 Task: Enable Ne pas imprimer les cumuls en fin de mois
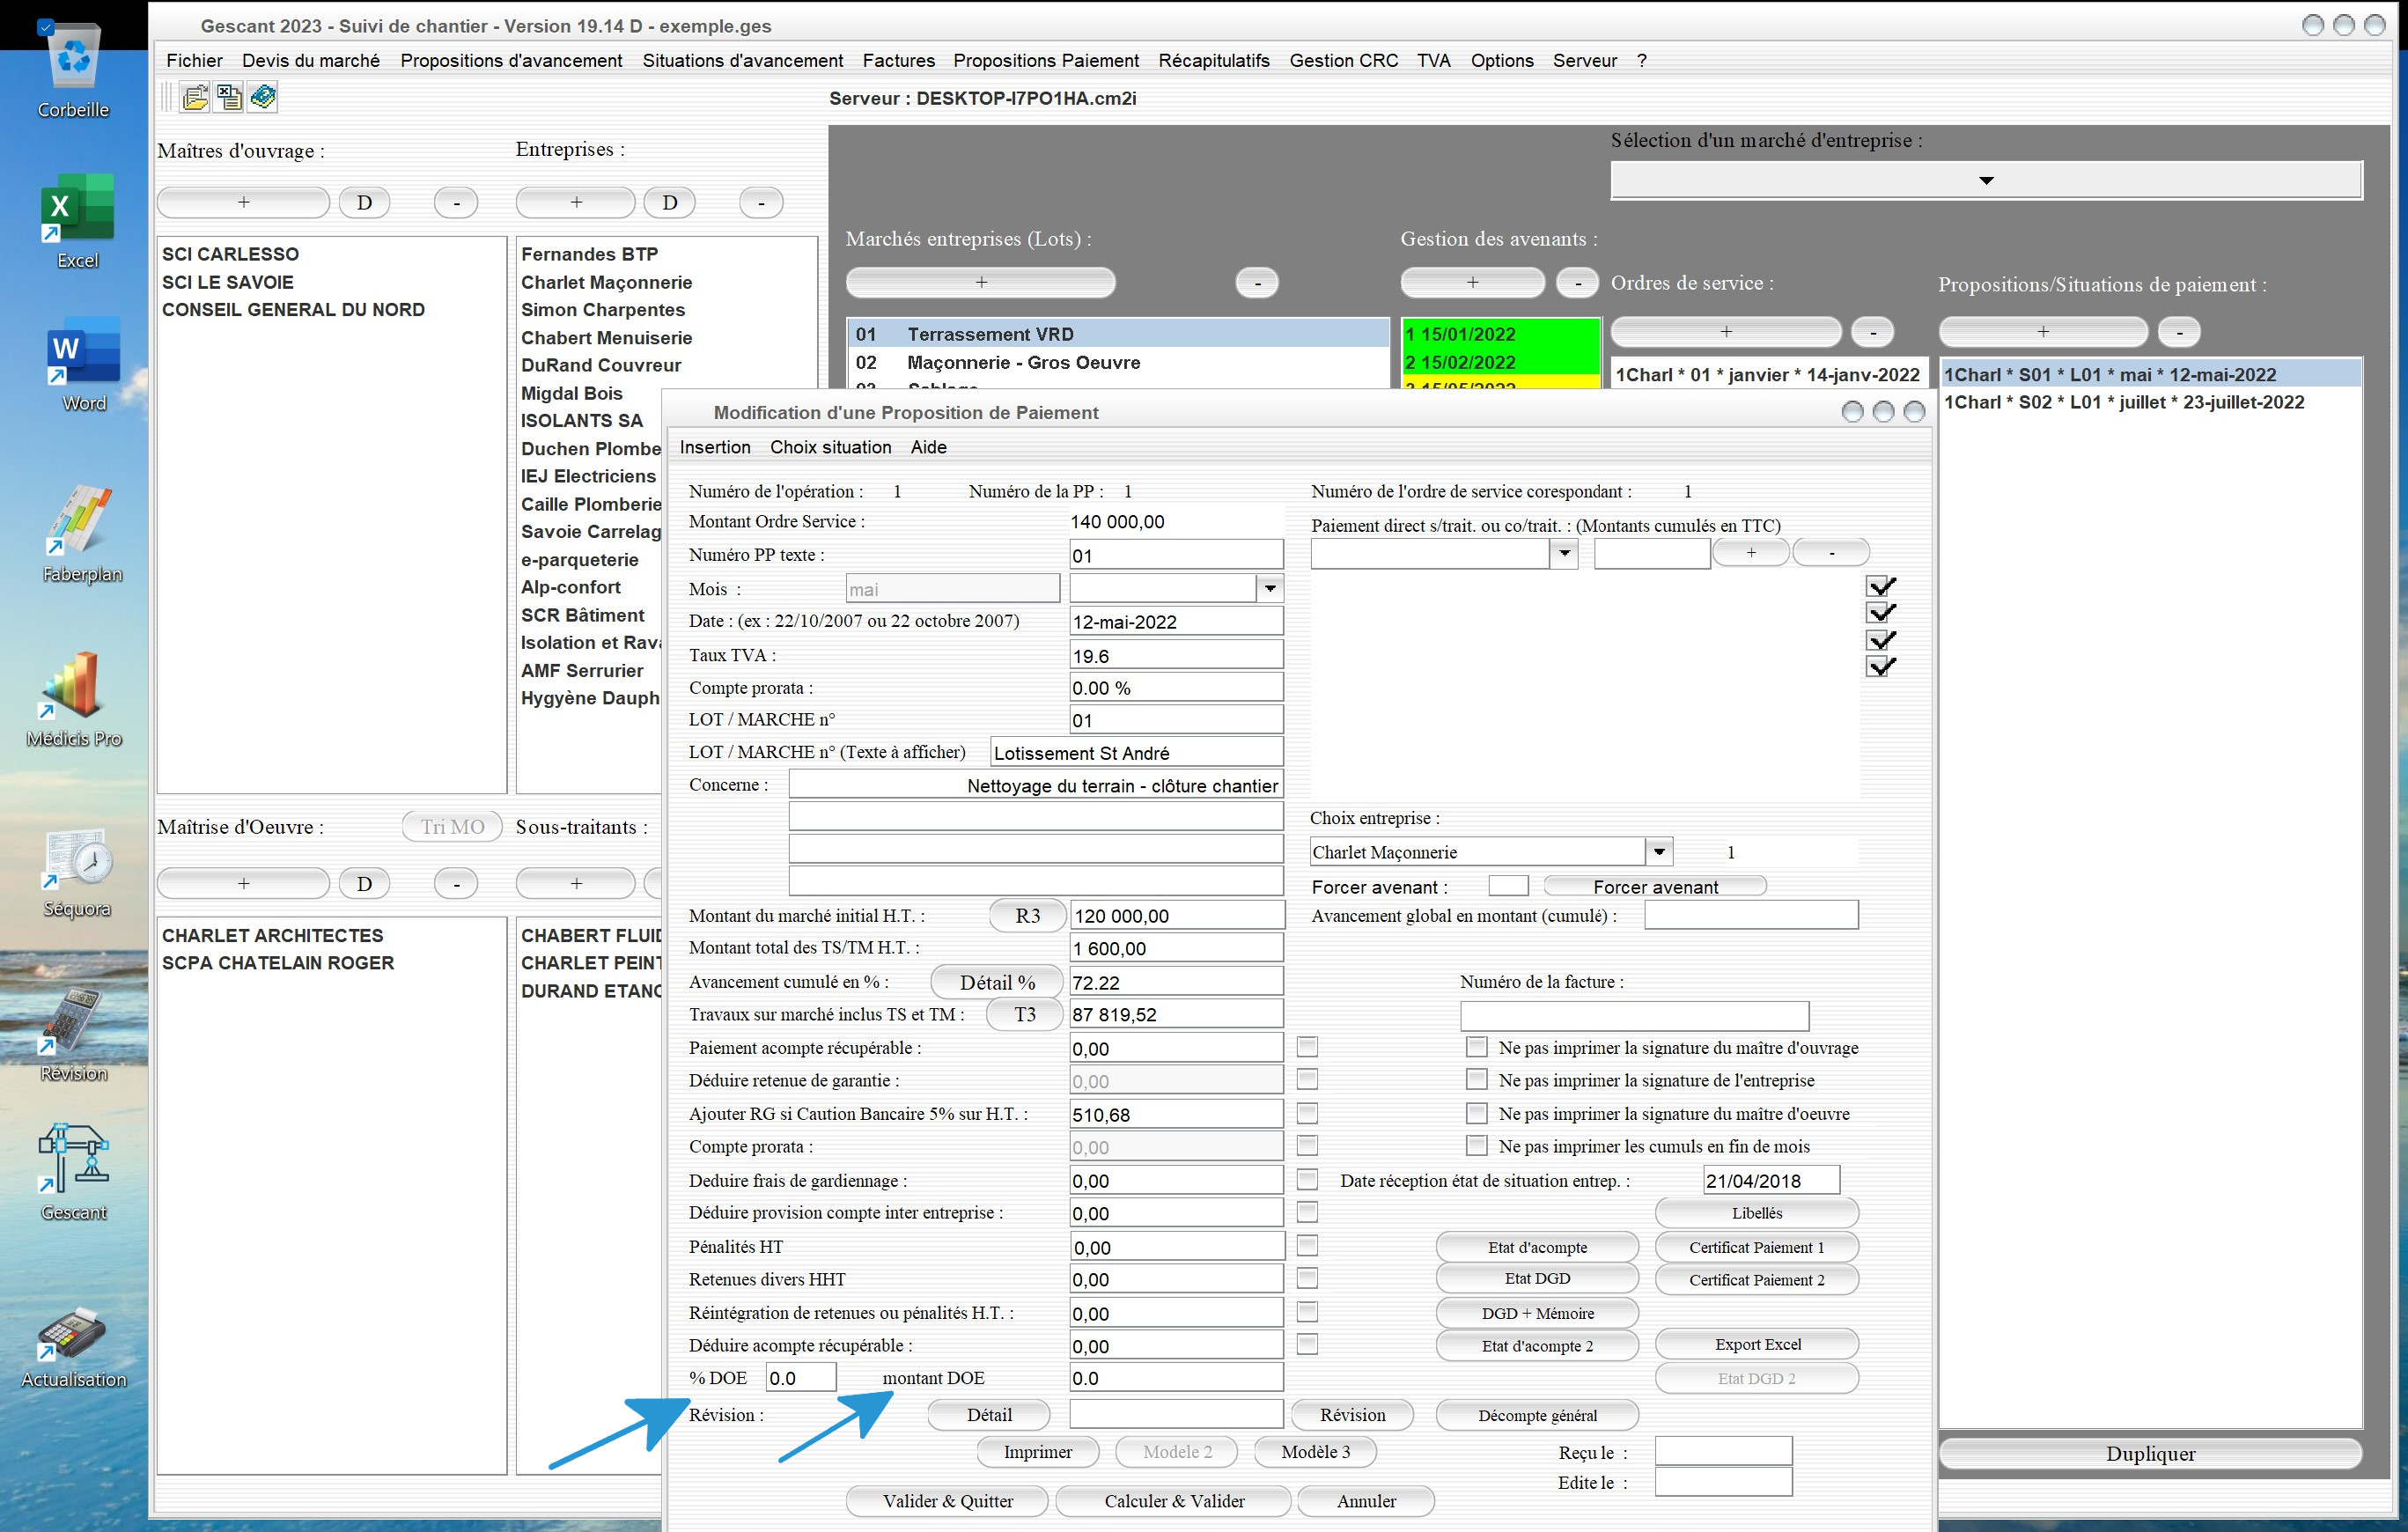(x=1476, y=1145)
